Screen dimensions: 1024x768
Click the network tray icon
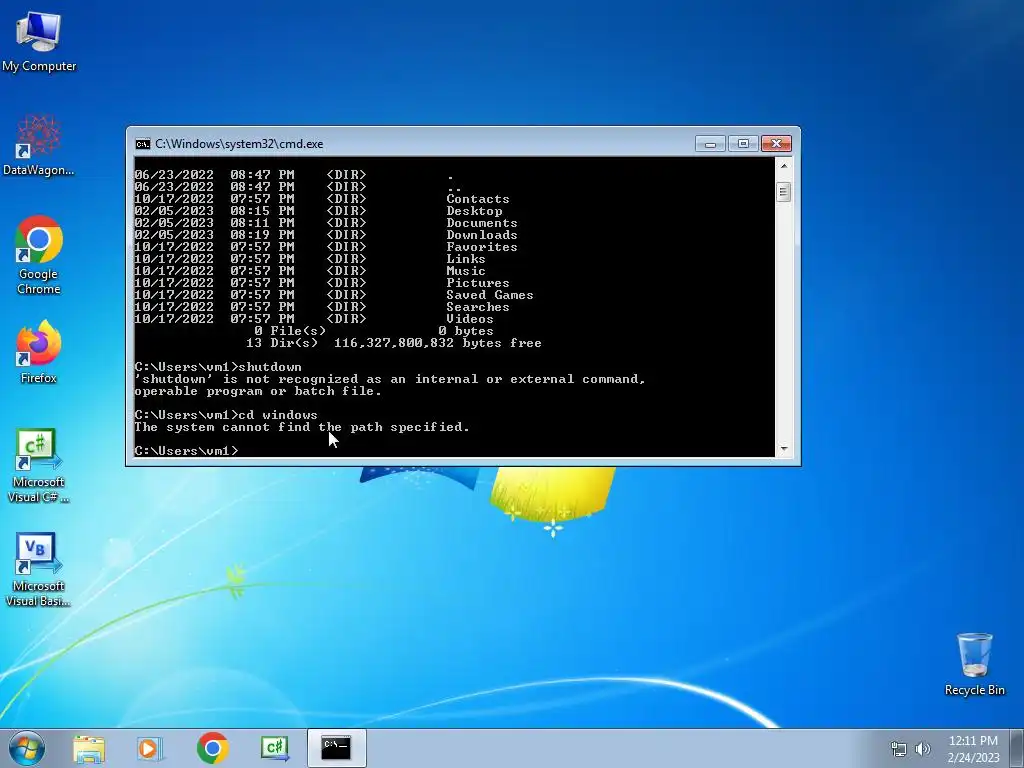[x=899, y=749]
